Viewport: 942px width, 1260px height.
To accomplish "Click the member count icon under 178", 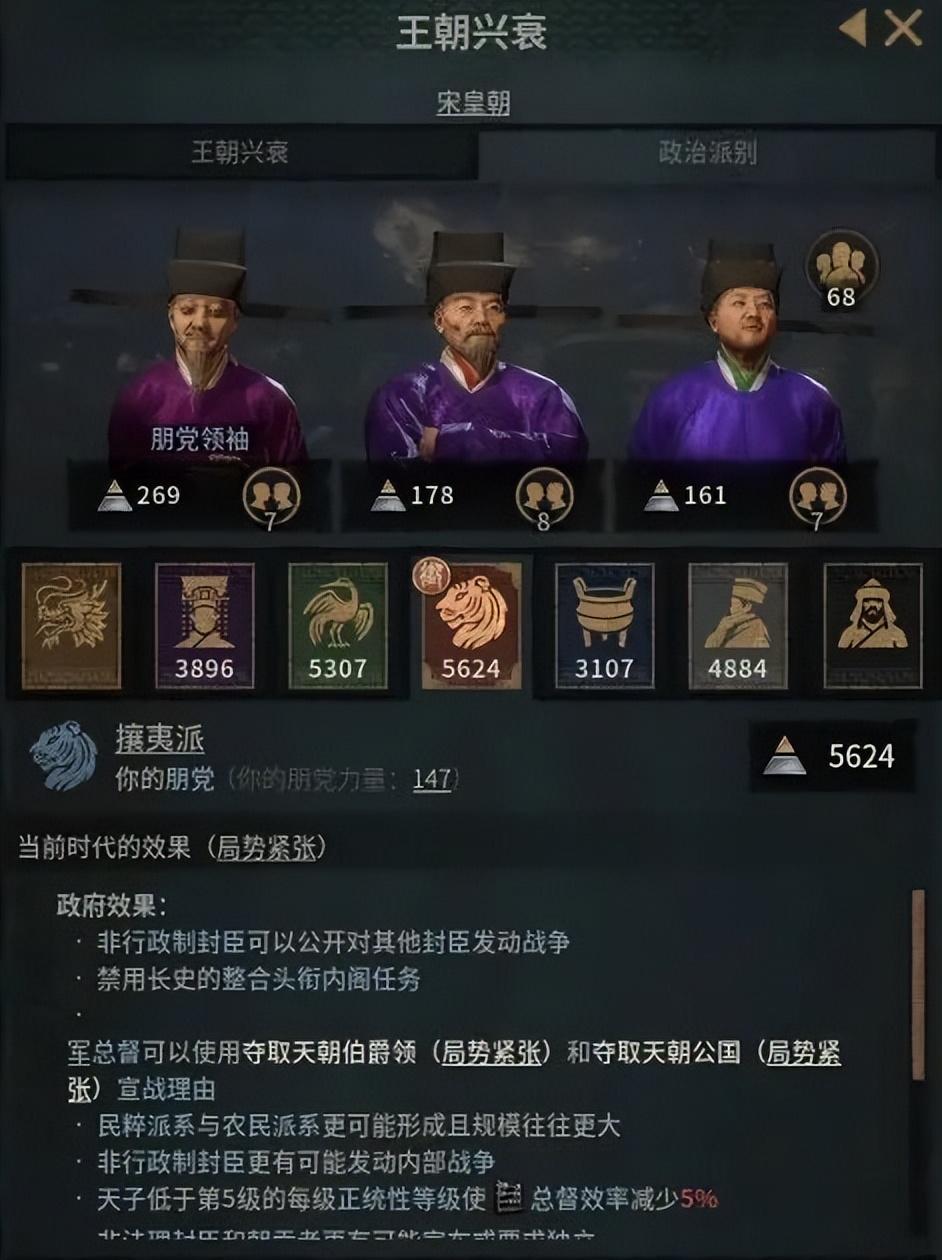I will tap(544, 497).
